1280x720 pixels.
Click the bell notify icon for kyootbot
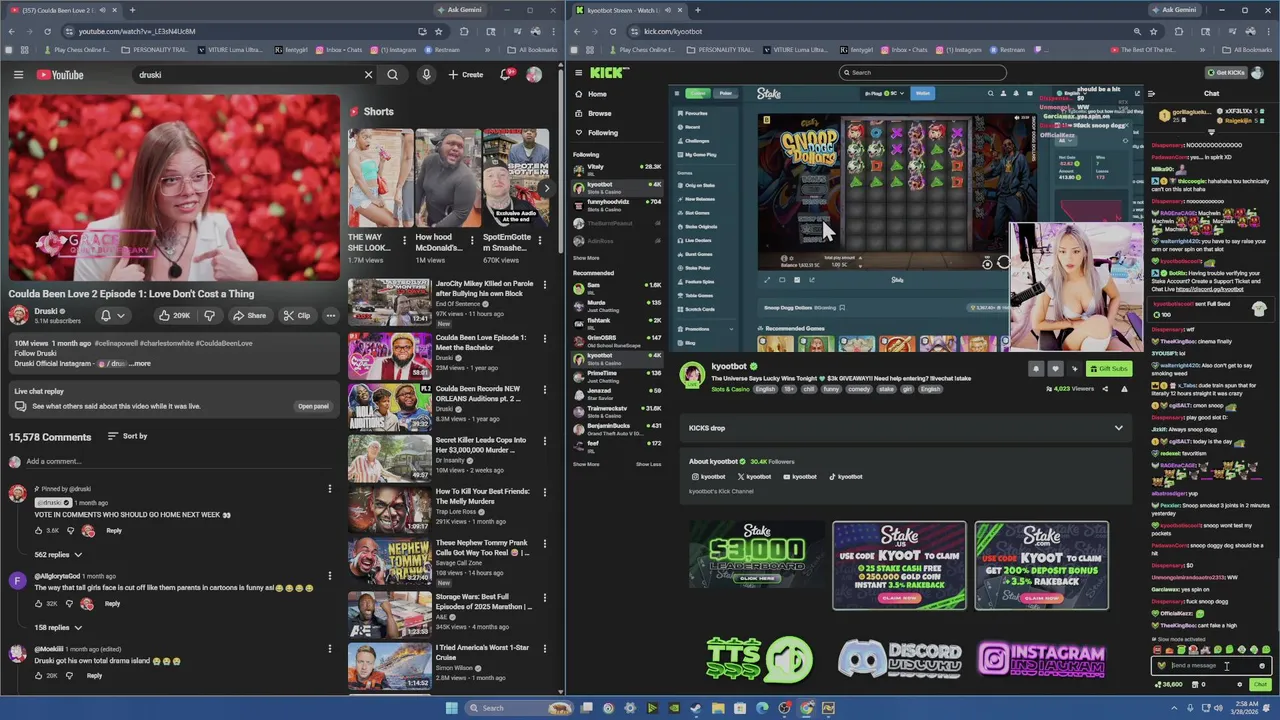pyautogui.click(x=1036, y=369)
